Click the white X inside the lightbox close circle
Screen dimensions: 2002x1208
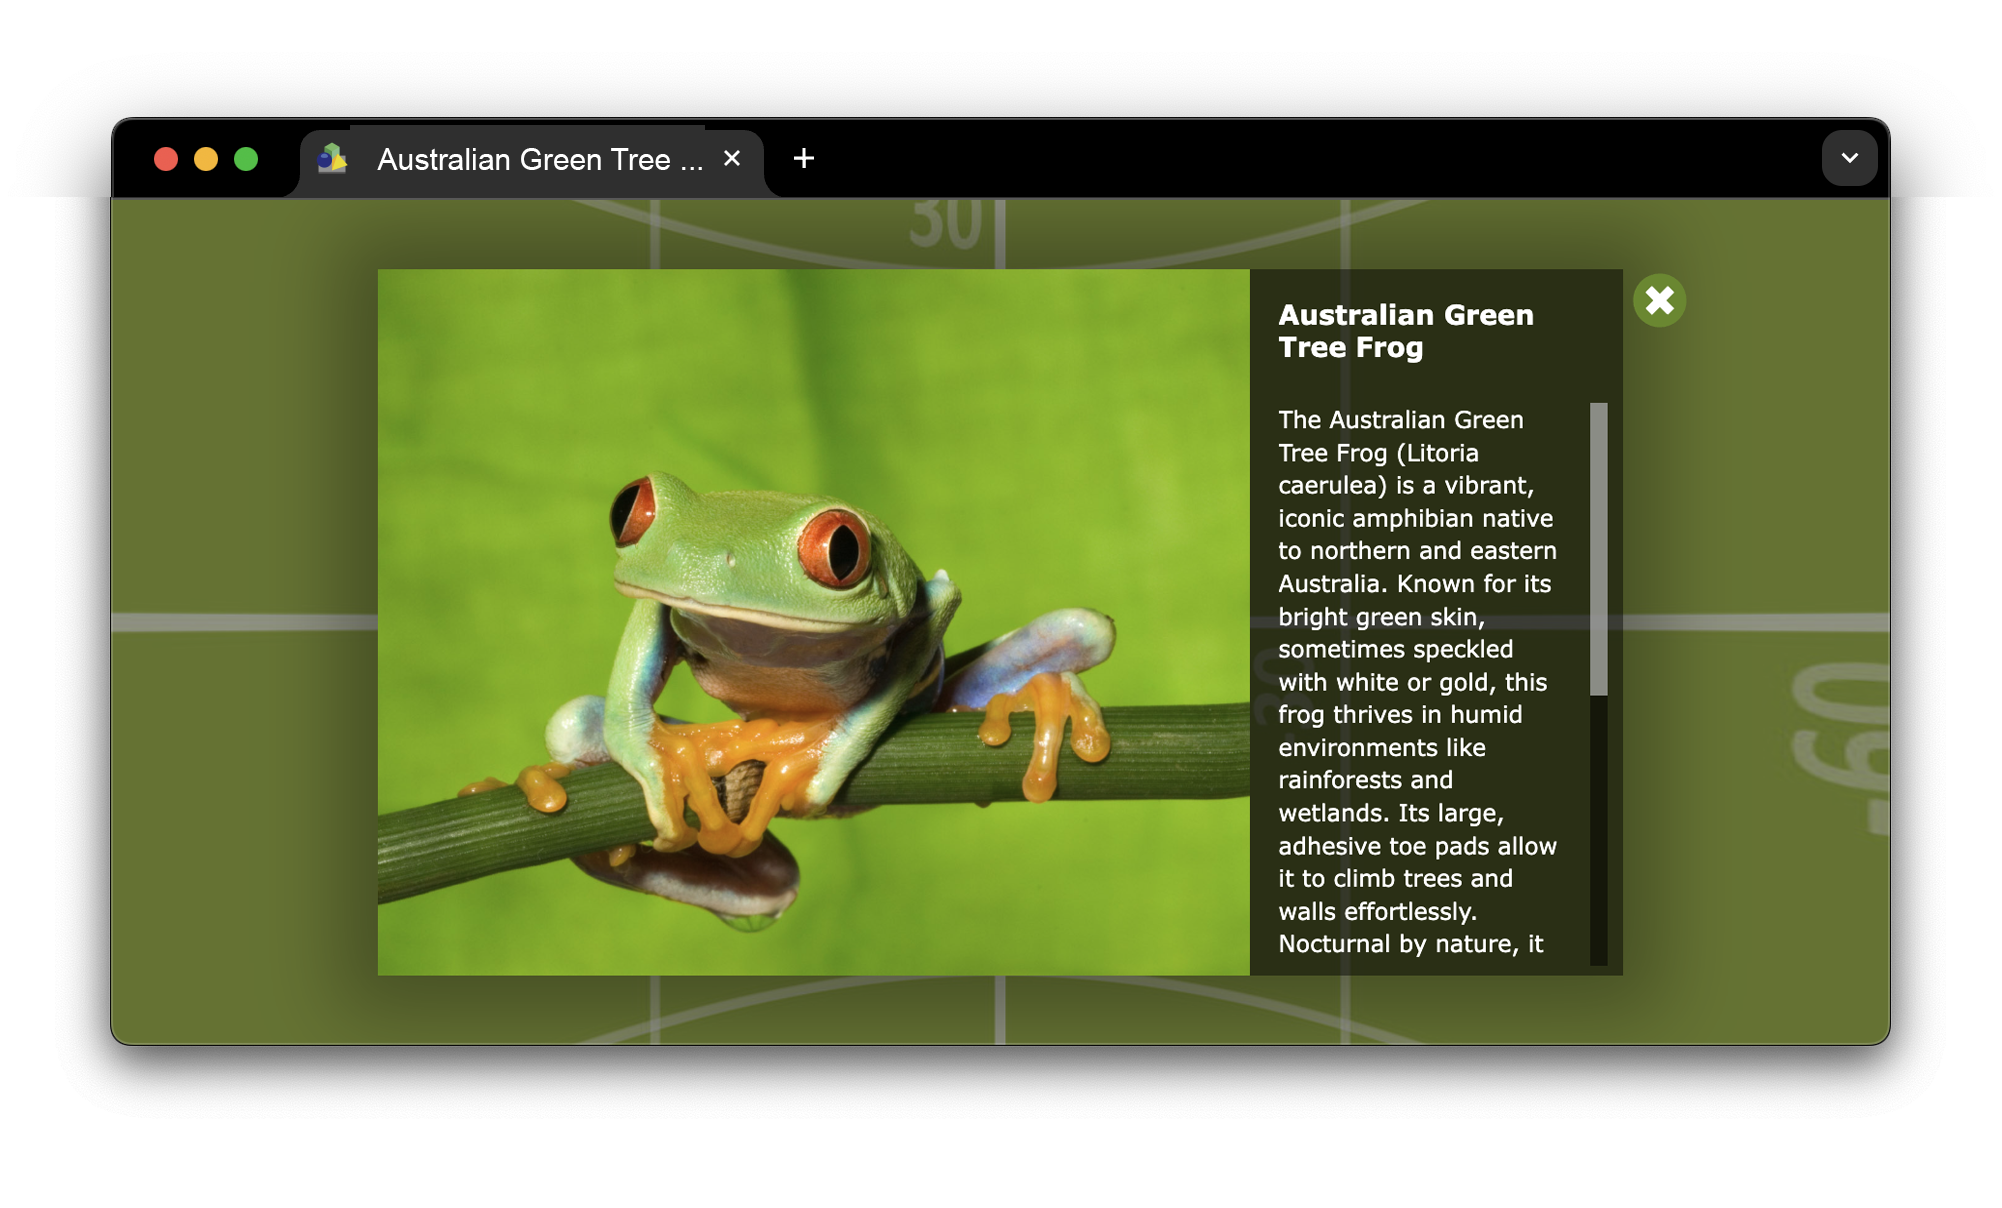tap(1660, 299)
